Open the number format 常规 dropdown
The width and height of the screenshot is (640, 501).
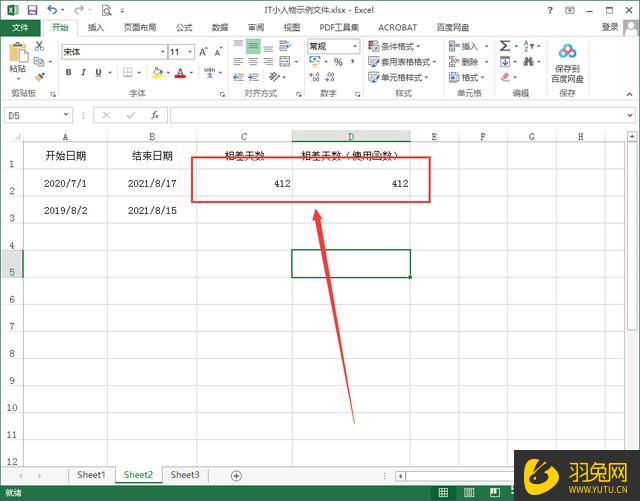pos(355,46)
